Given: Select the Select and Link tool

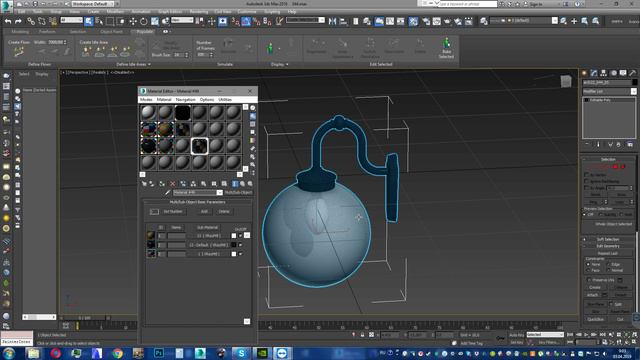Looking at the screenshot, I should (31, 21).
